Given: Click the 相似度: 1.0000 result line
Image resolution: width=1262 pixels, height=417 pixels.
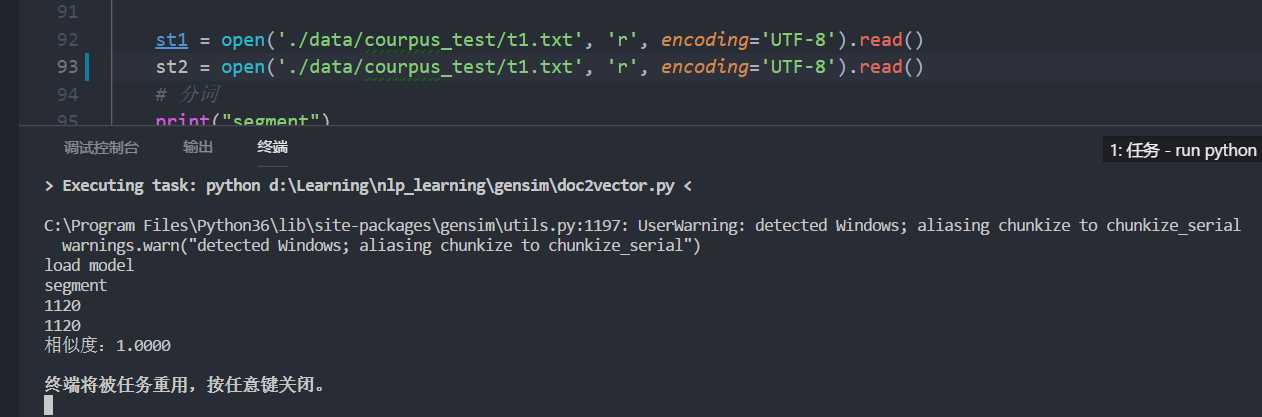Looking at the screenshot, I should click(x=108, y=346).
